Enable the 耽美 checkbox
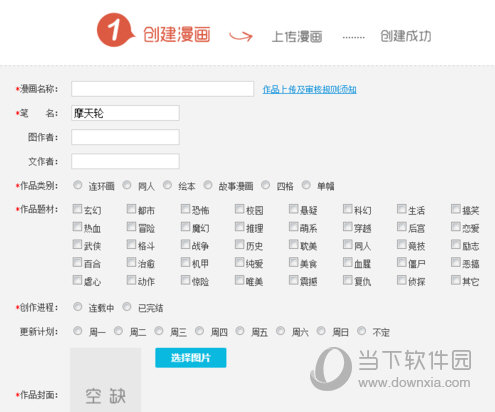This screenshot has height=412, width=495. [x=293, y=244]
